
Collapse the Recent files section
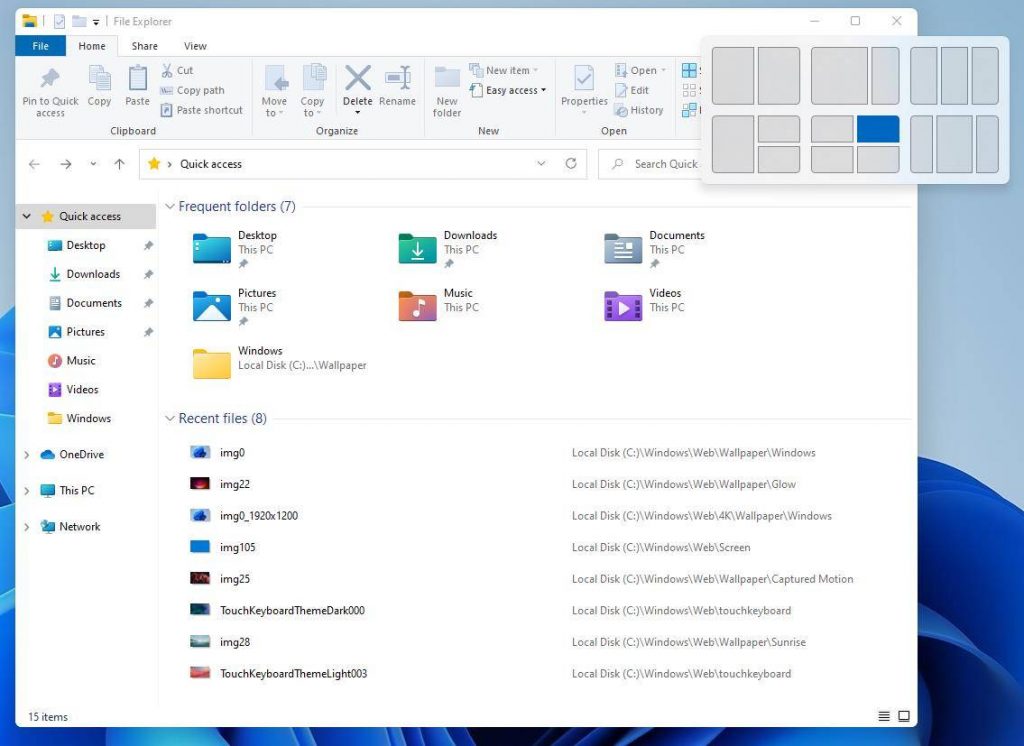tap(169, 418)
